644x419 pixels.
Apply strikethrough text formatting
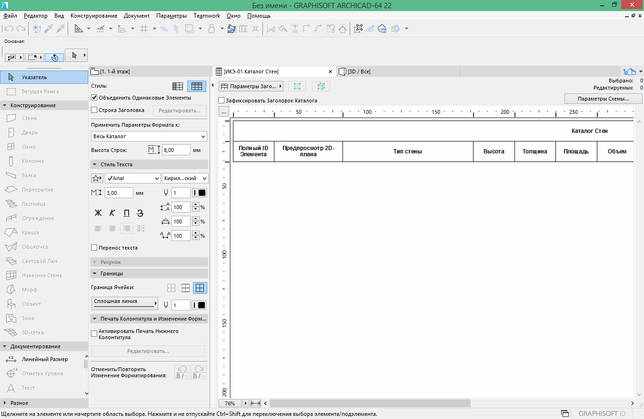pos(140,213)
